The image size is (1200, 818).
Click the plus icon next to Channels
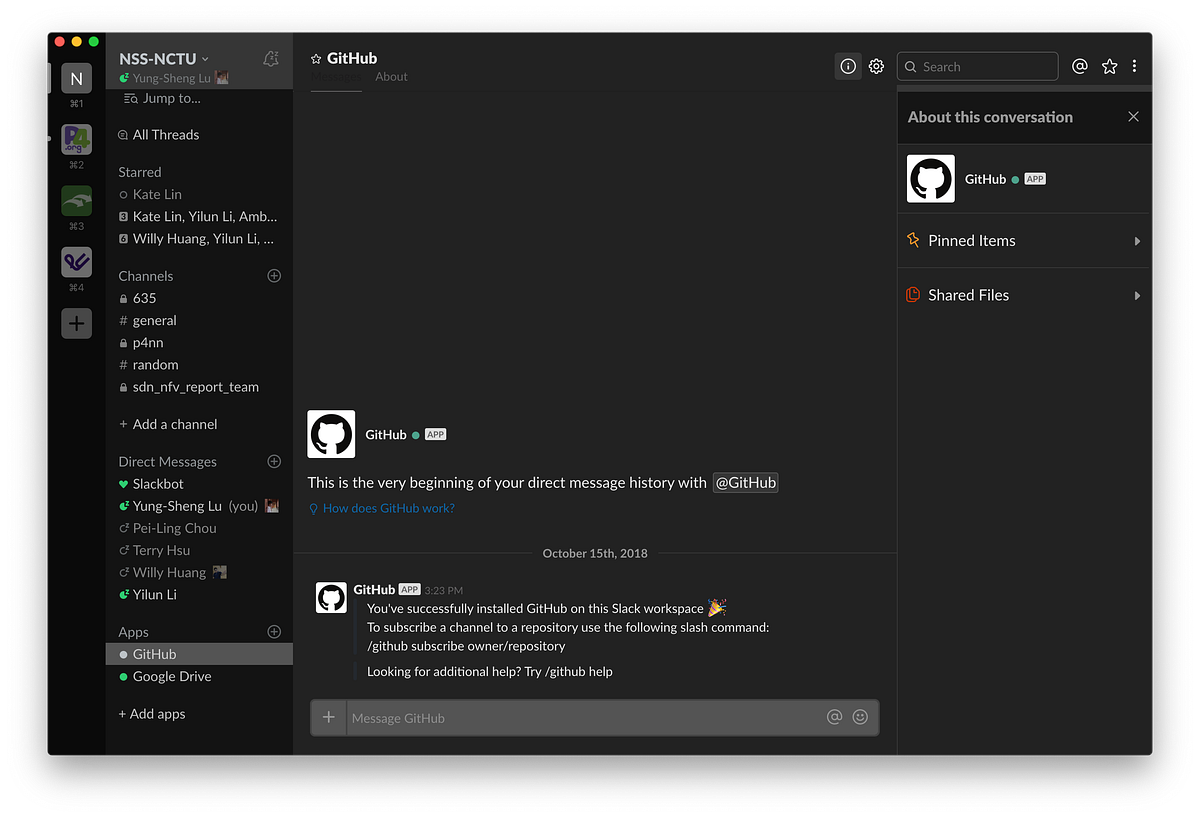coord(274,276)
